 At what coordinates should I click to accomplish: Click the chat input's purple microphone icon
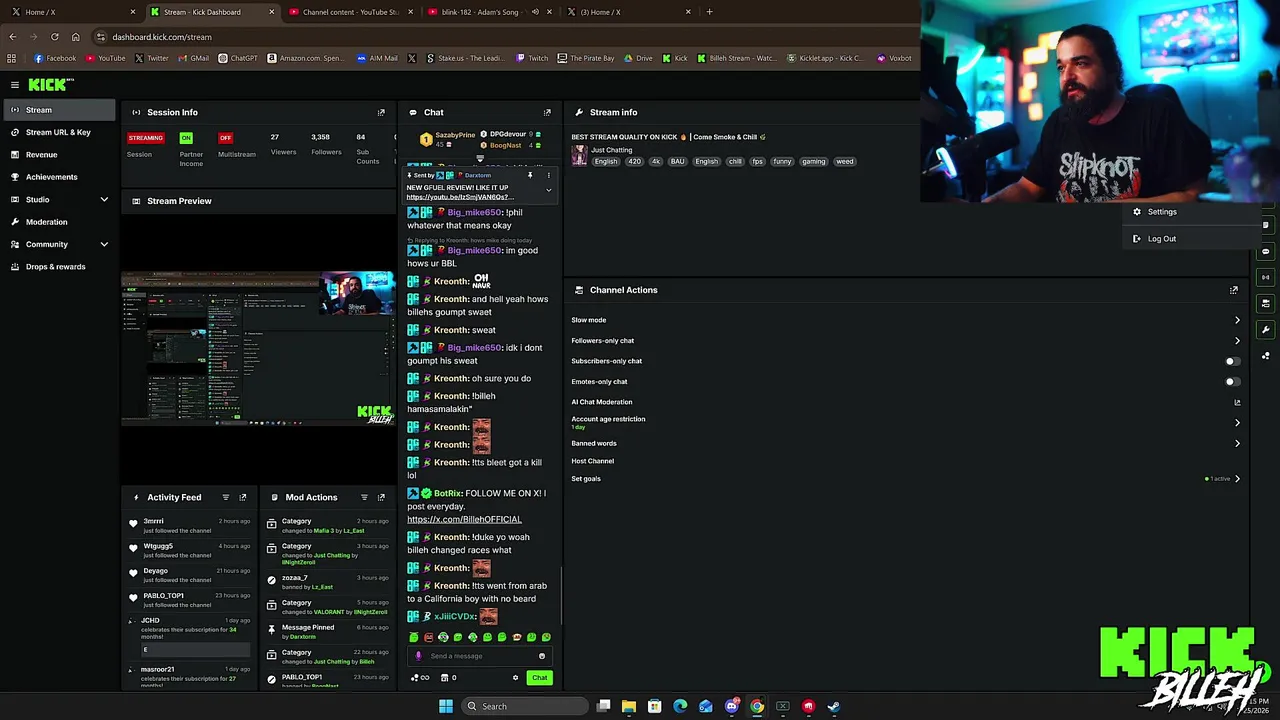point(419,656)
